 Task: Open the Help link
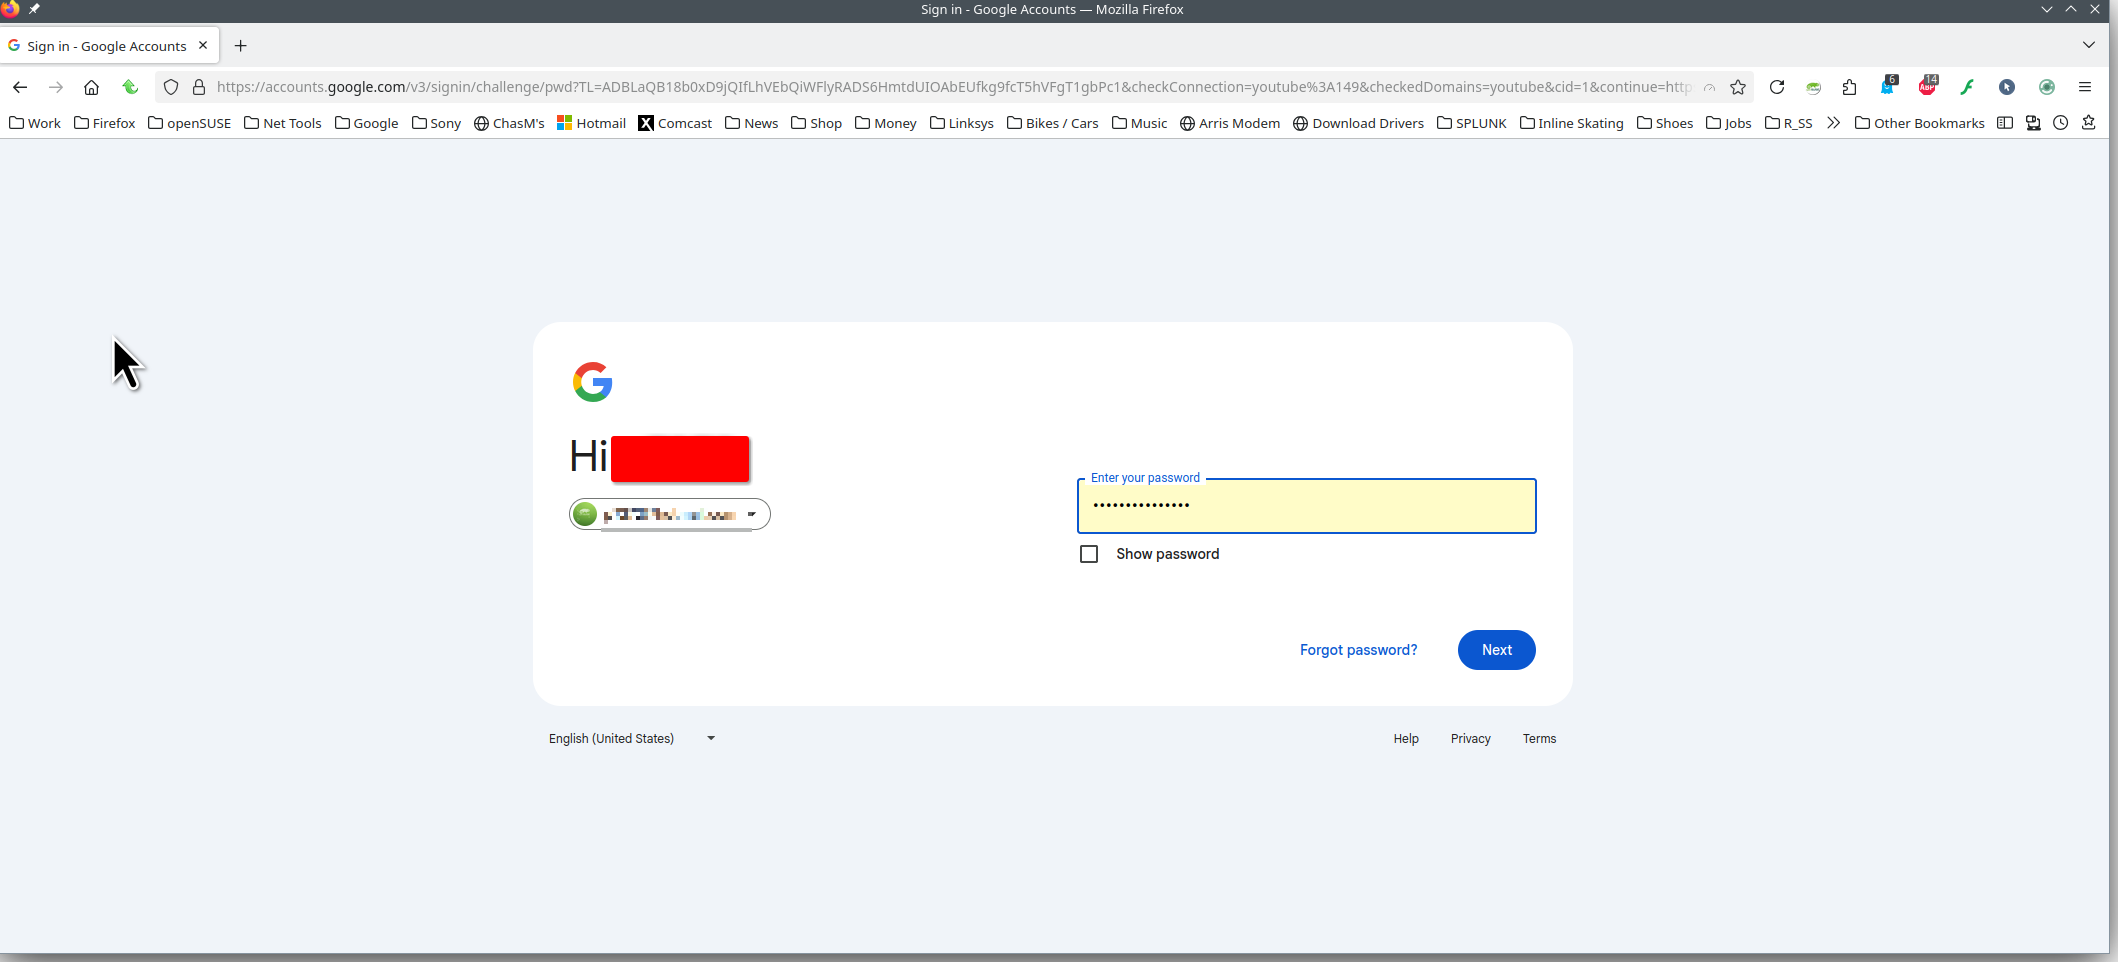1406,739
